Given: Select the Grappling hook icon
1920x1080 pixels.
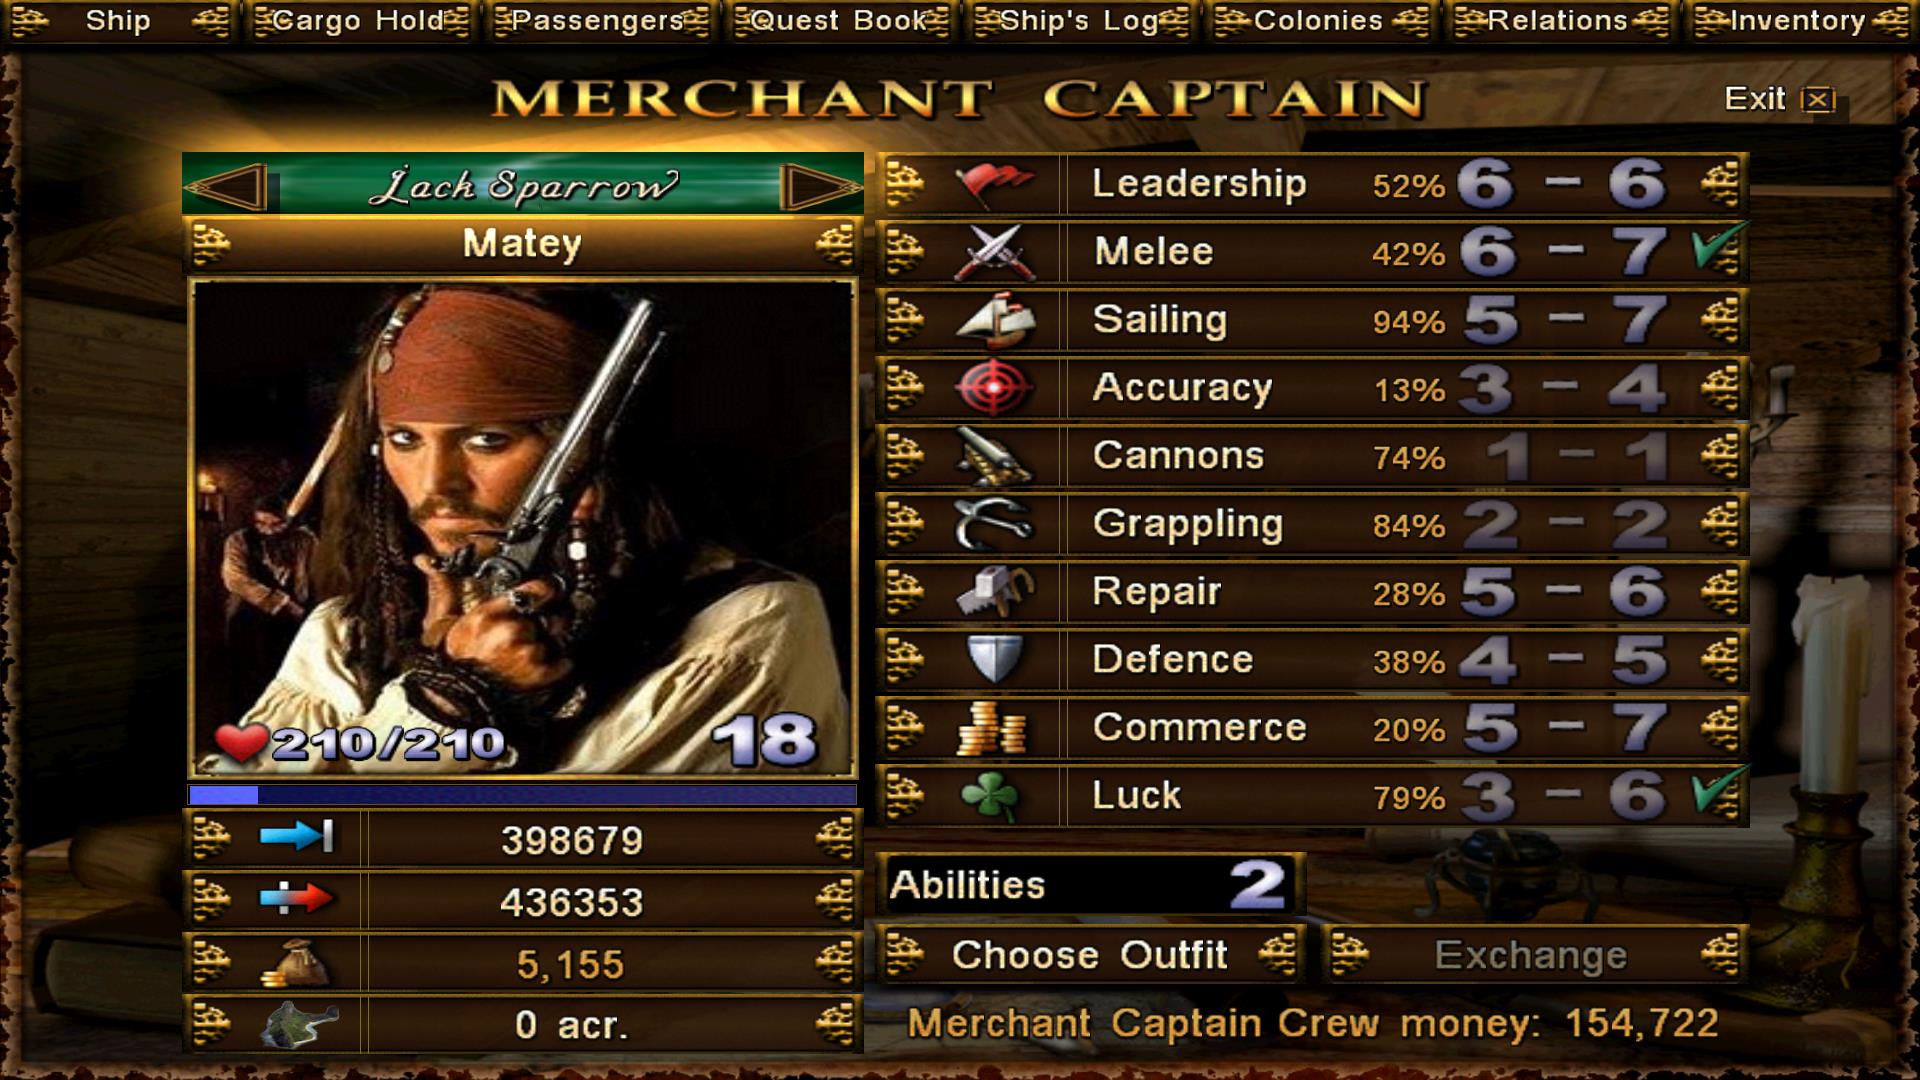Looking at the screenshot, I should (x=994, y=524).
